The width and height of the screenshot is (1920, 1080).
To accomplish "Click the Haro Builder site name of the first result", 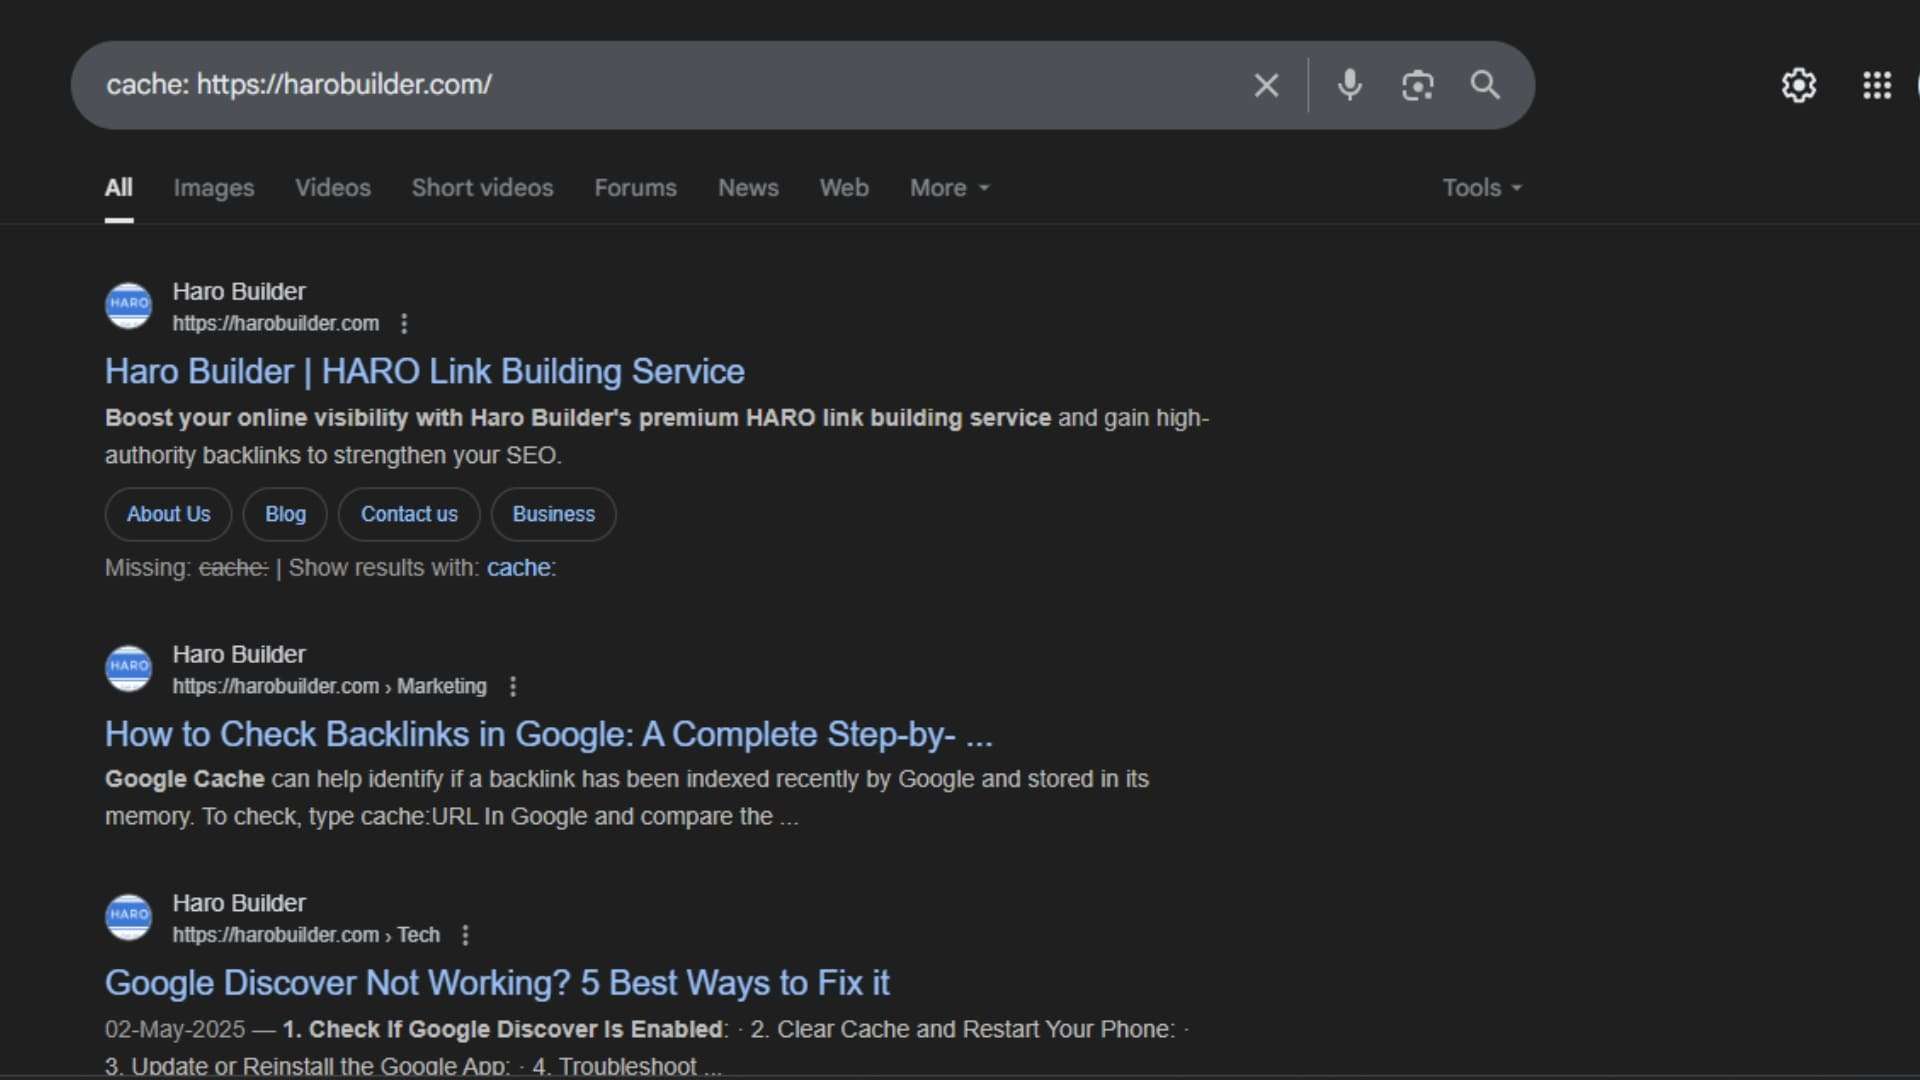I will tap(239, 292).
